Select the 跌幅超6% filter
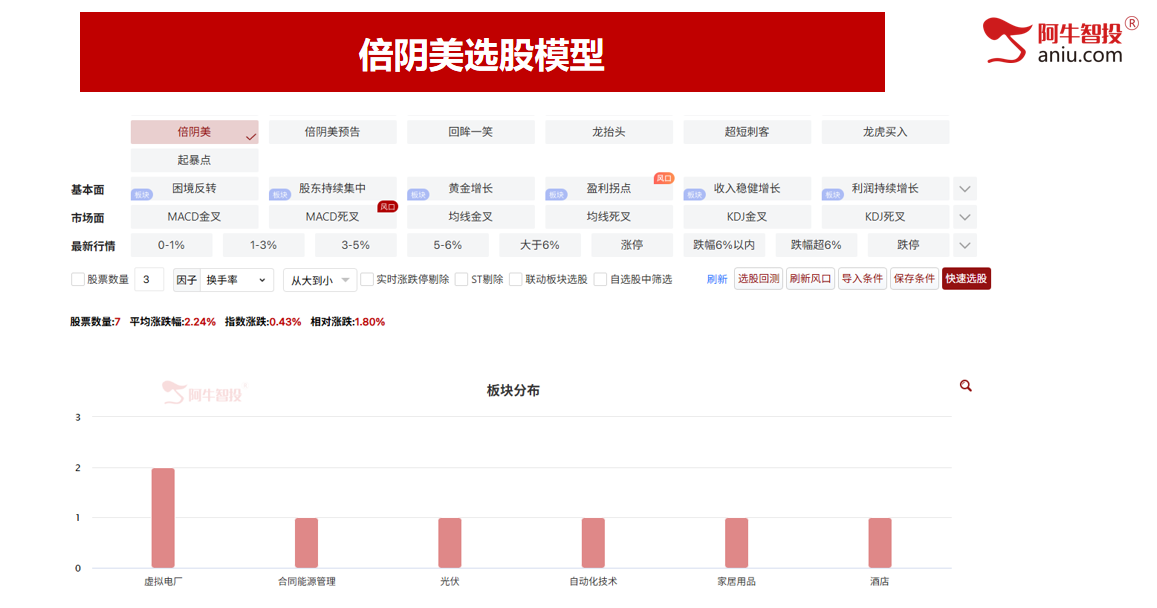The image size is (1157, 608). tap(816, 245)
